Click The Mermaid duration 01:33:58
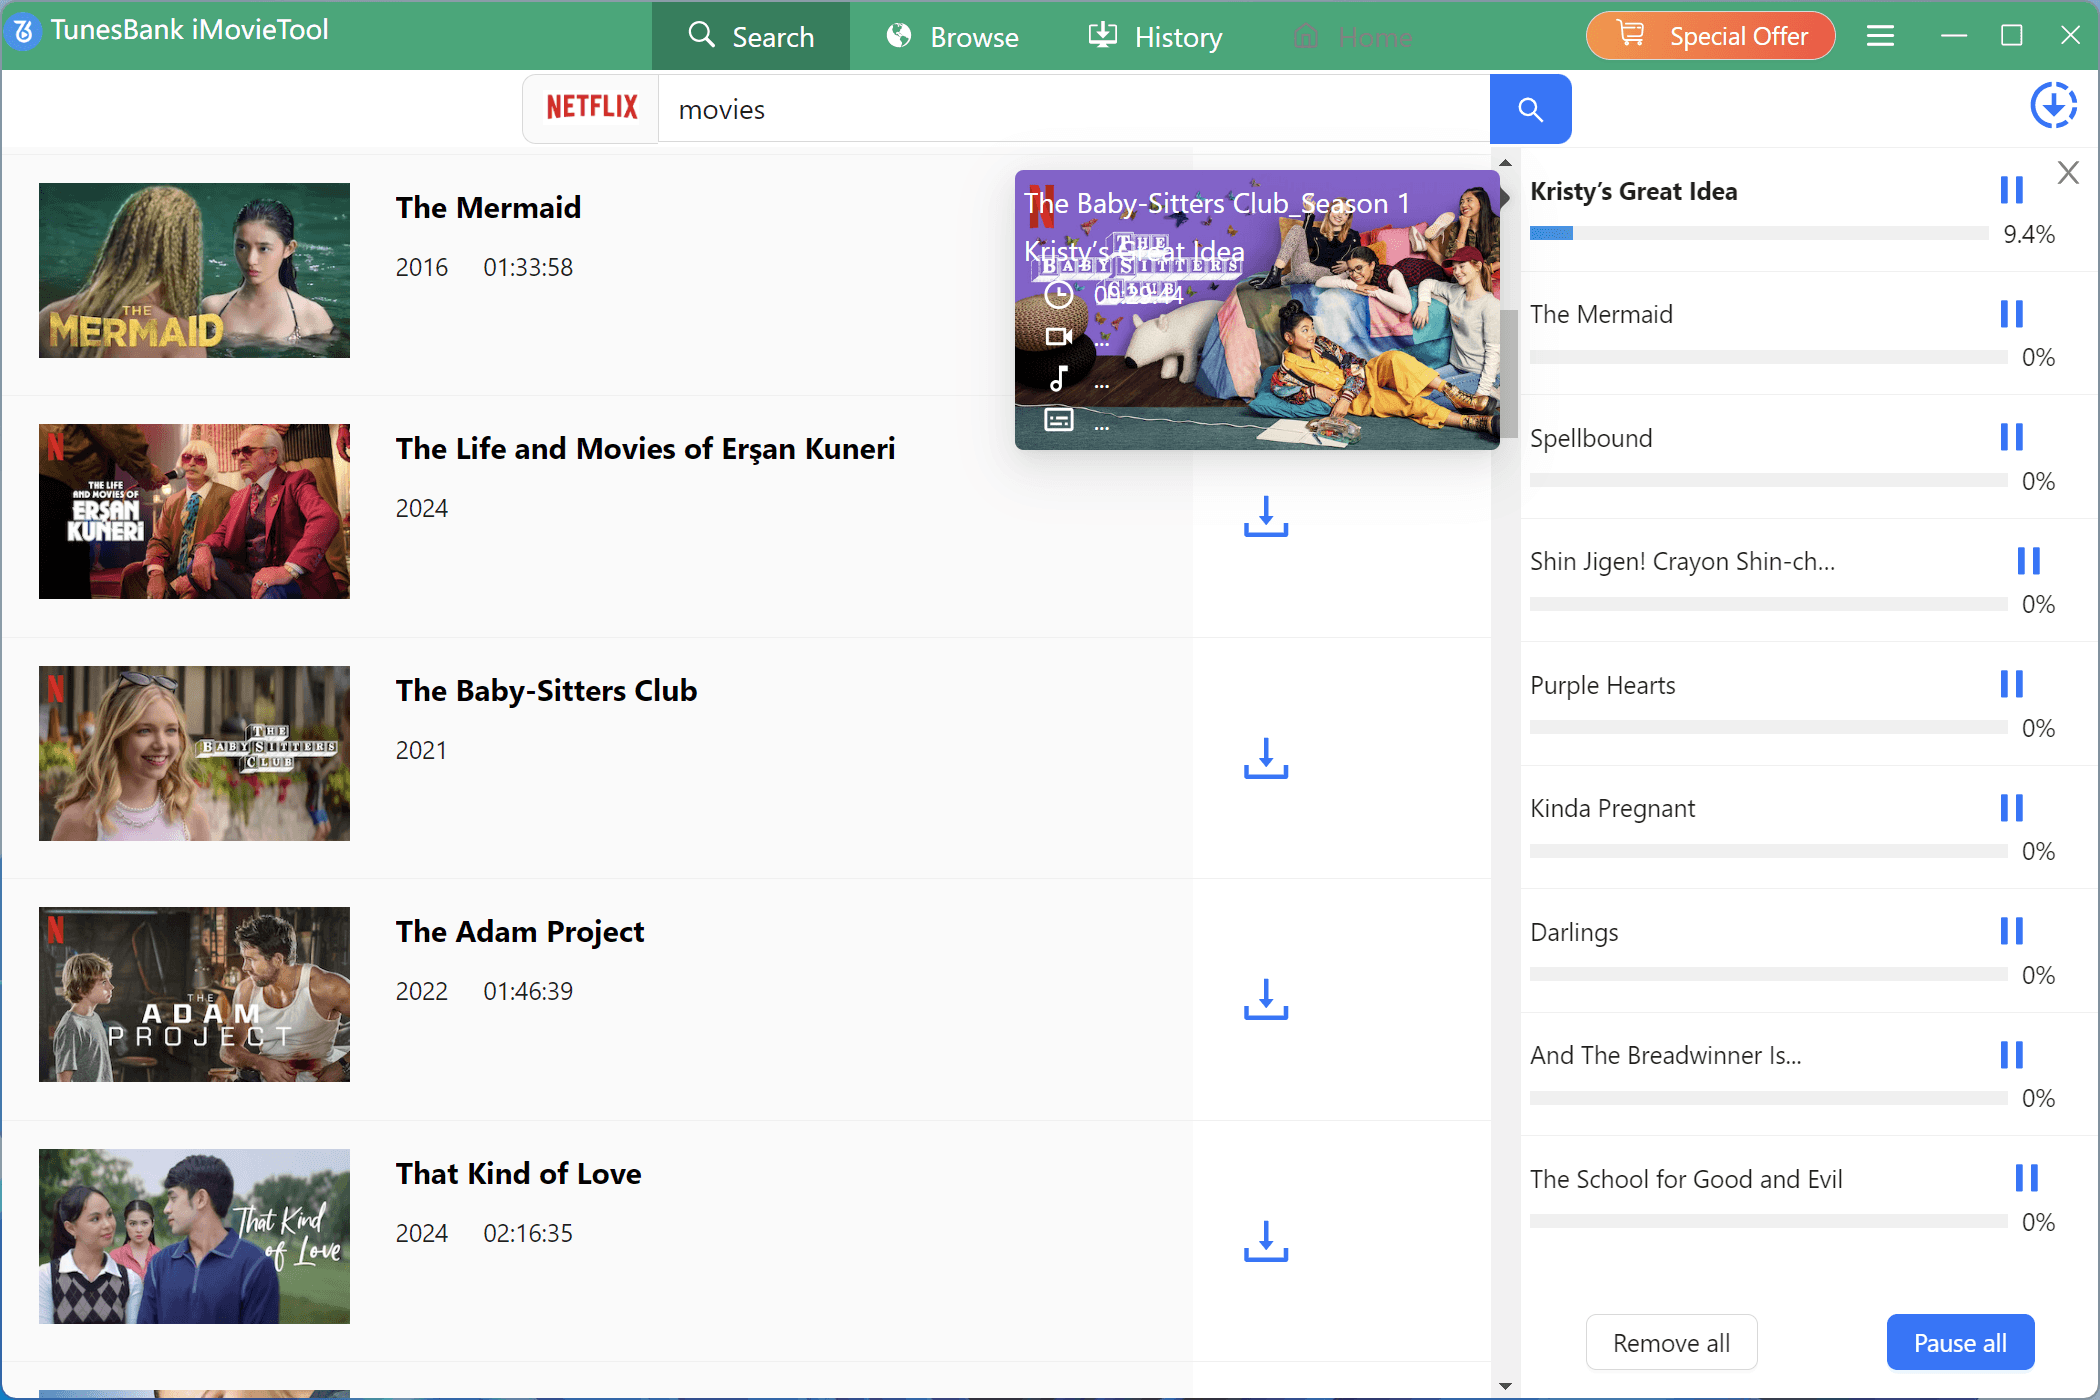Image resolution: width=2100 pixels, height=1400 pixels. pos(528,267)
